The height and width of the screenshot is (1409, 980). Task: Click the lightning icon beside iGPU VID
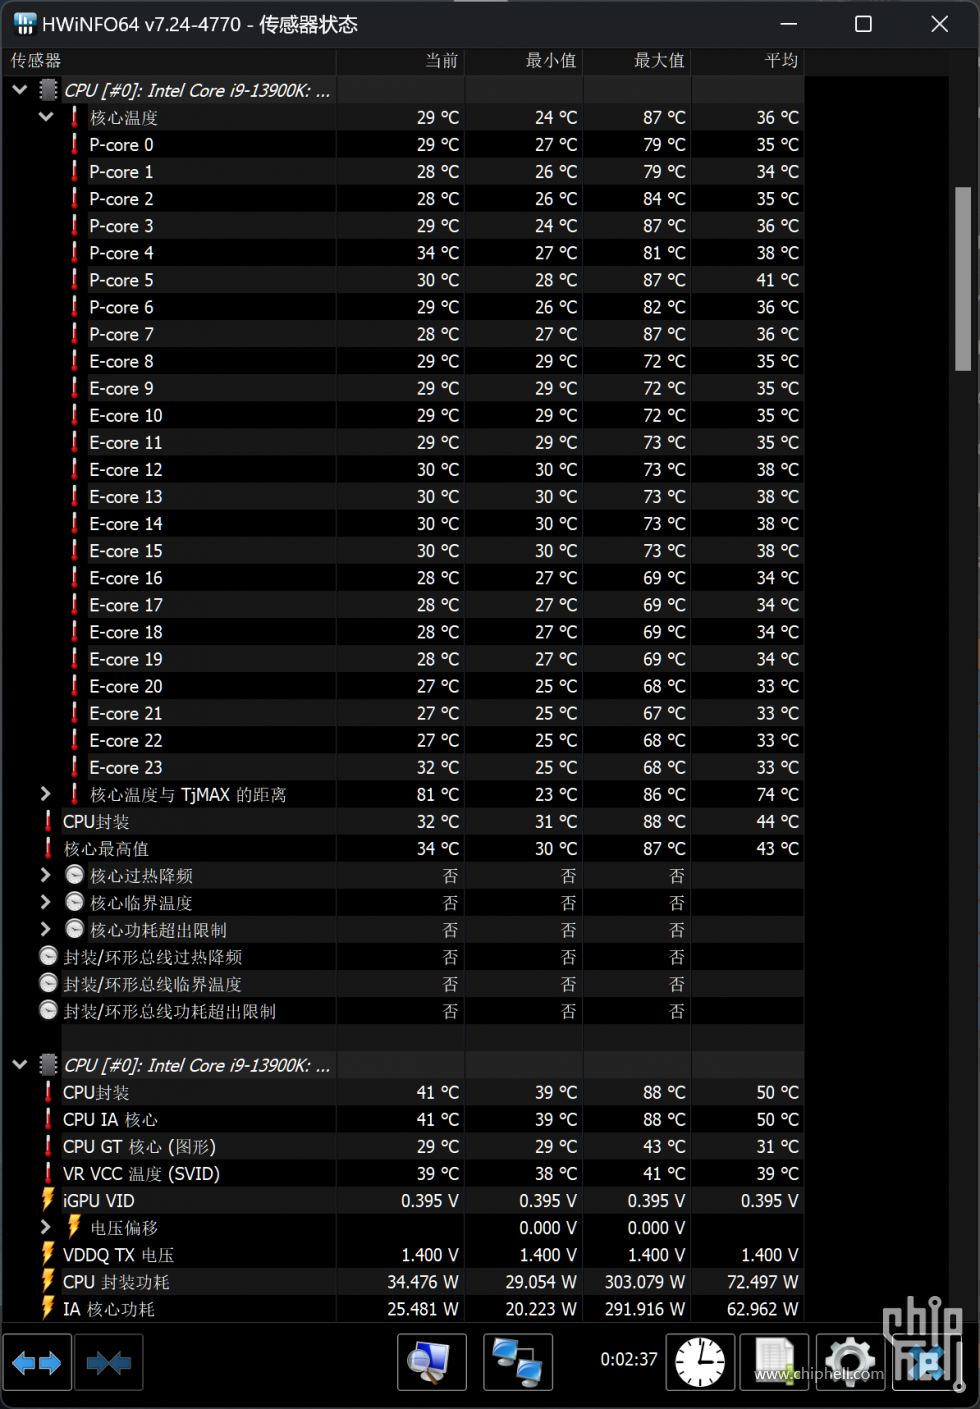48,1200
